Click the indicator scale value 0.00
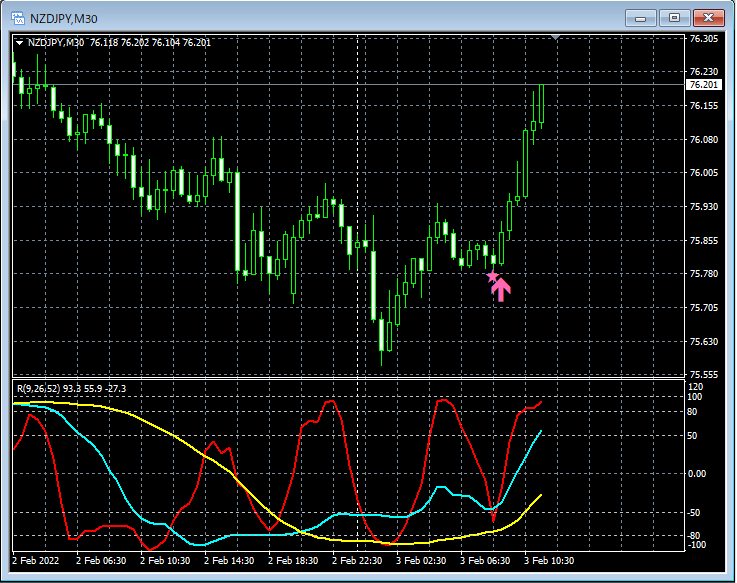 click(x=697, y=473)
